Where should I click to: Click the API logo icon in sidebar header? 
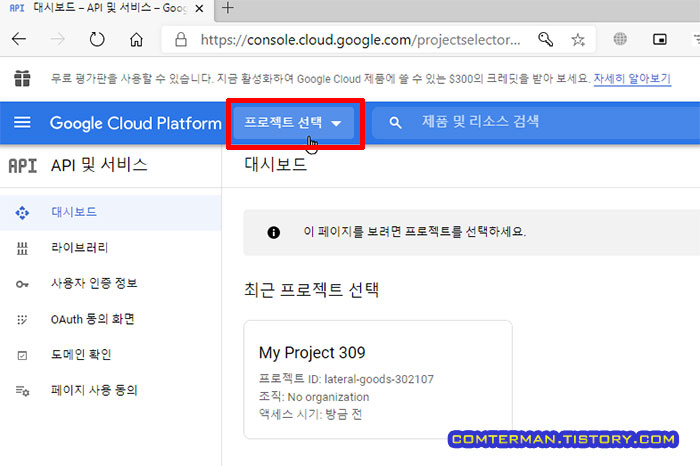[x=22, y=166]
